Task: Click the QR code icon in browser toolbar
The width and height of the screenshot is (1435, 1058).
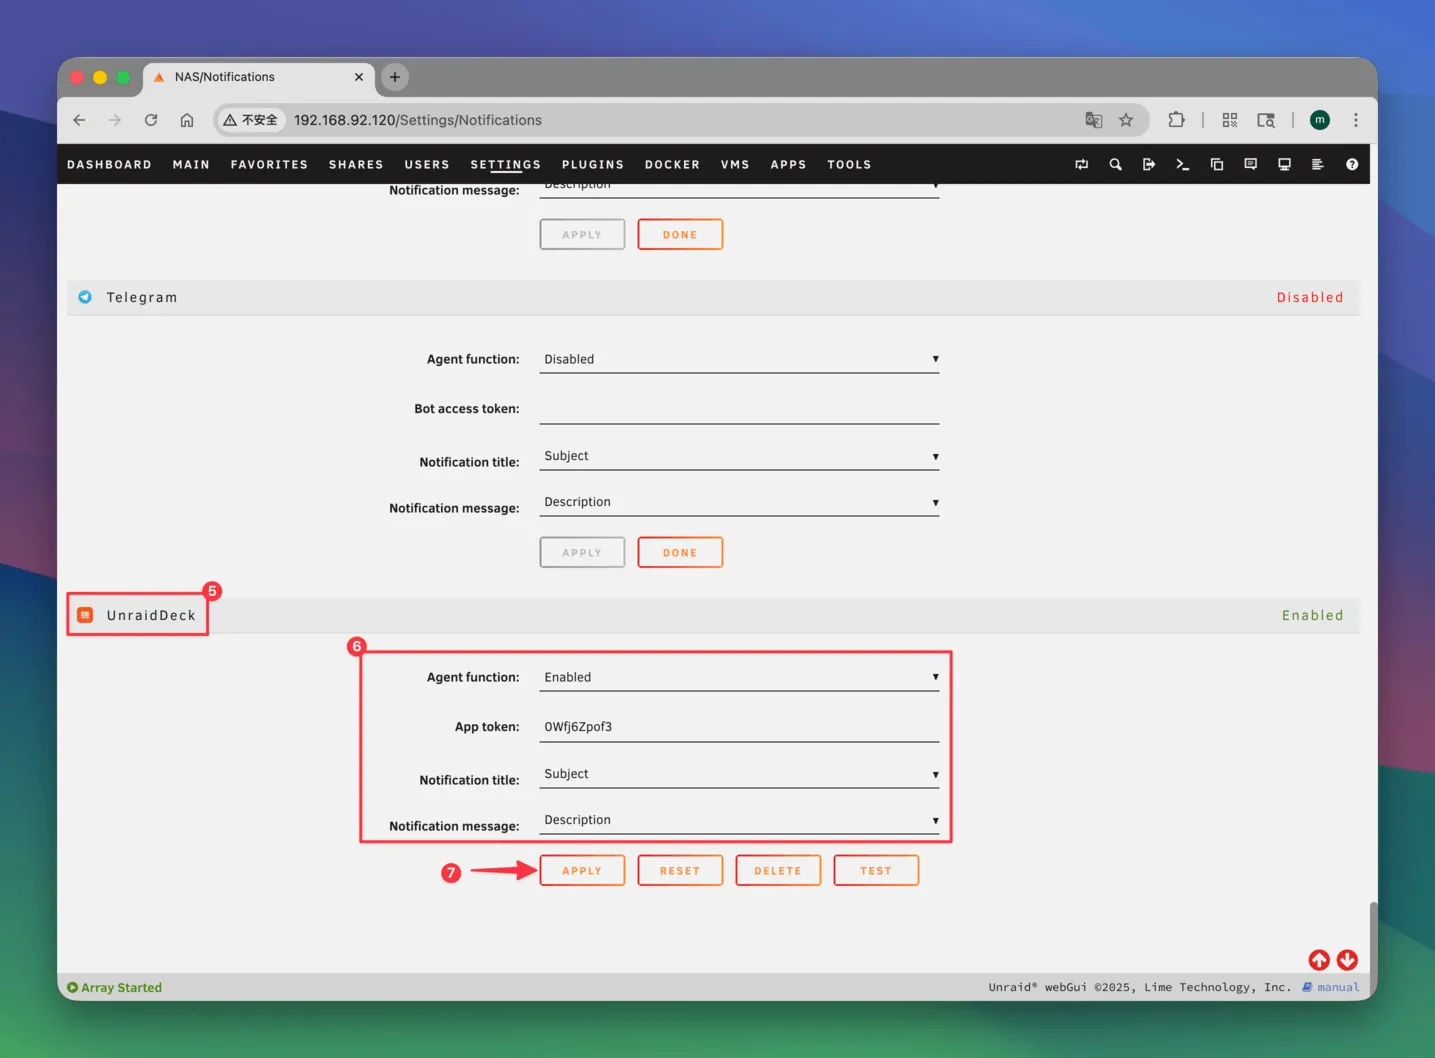Action: tap(1230, 120)
